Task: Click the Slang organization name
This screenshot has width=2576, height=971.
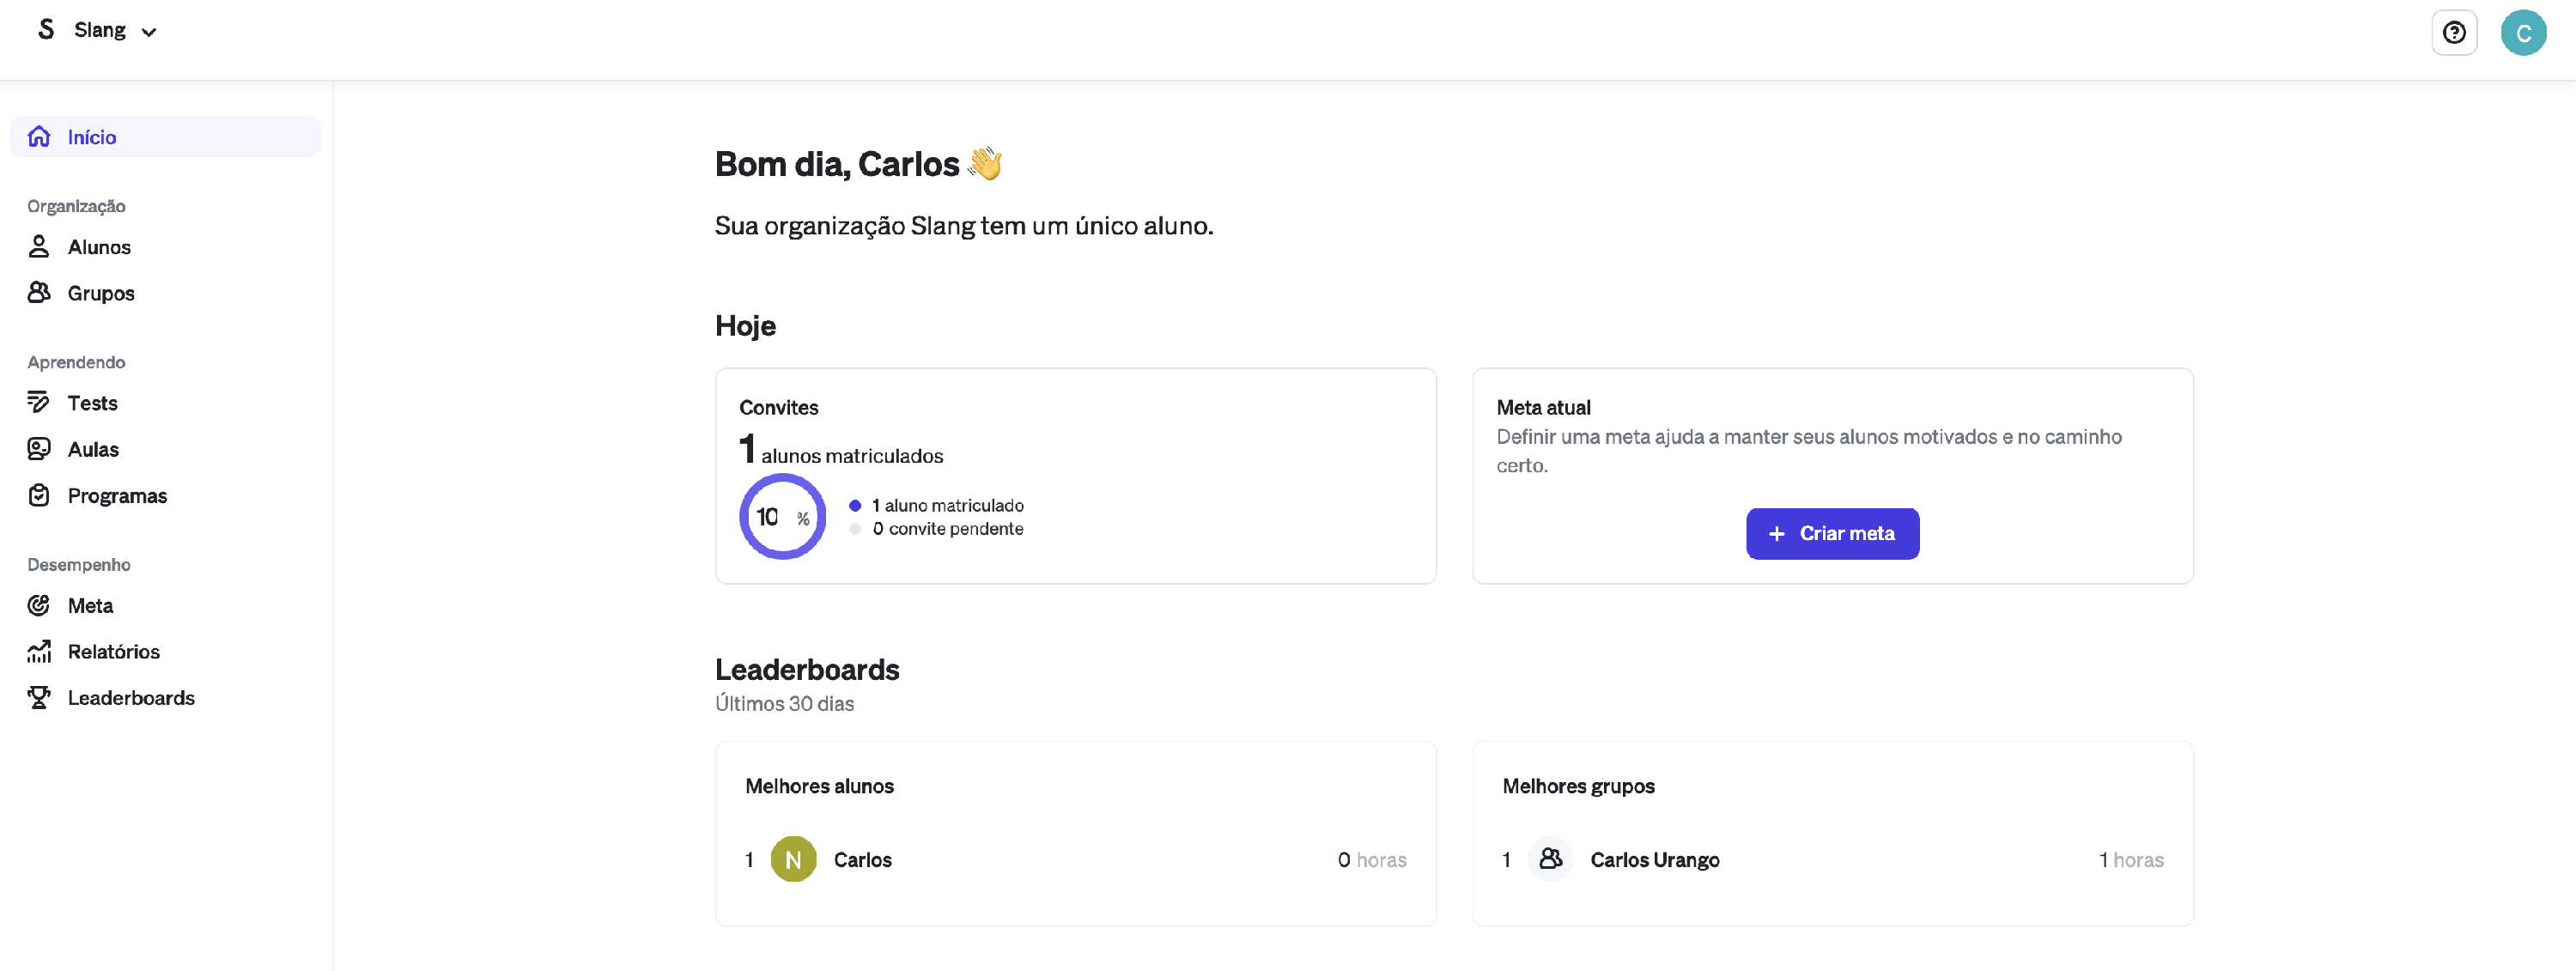Action: tap(99, 30)
